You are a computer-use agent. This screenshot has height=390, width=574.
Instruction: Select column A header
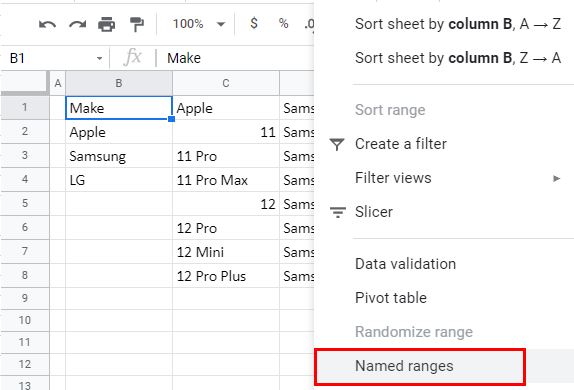click(x=57, y=83)
